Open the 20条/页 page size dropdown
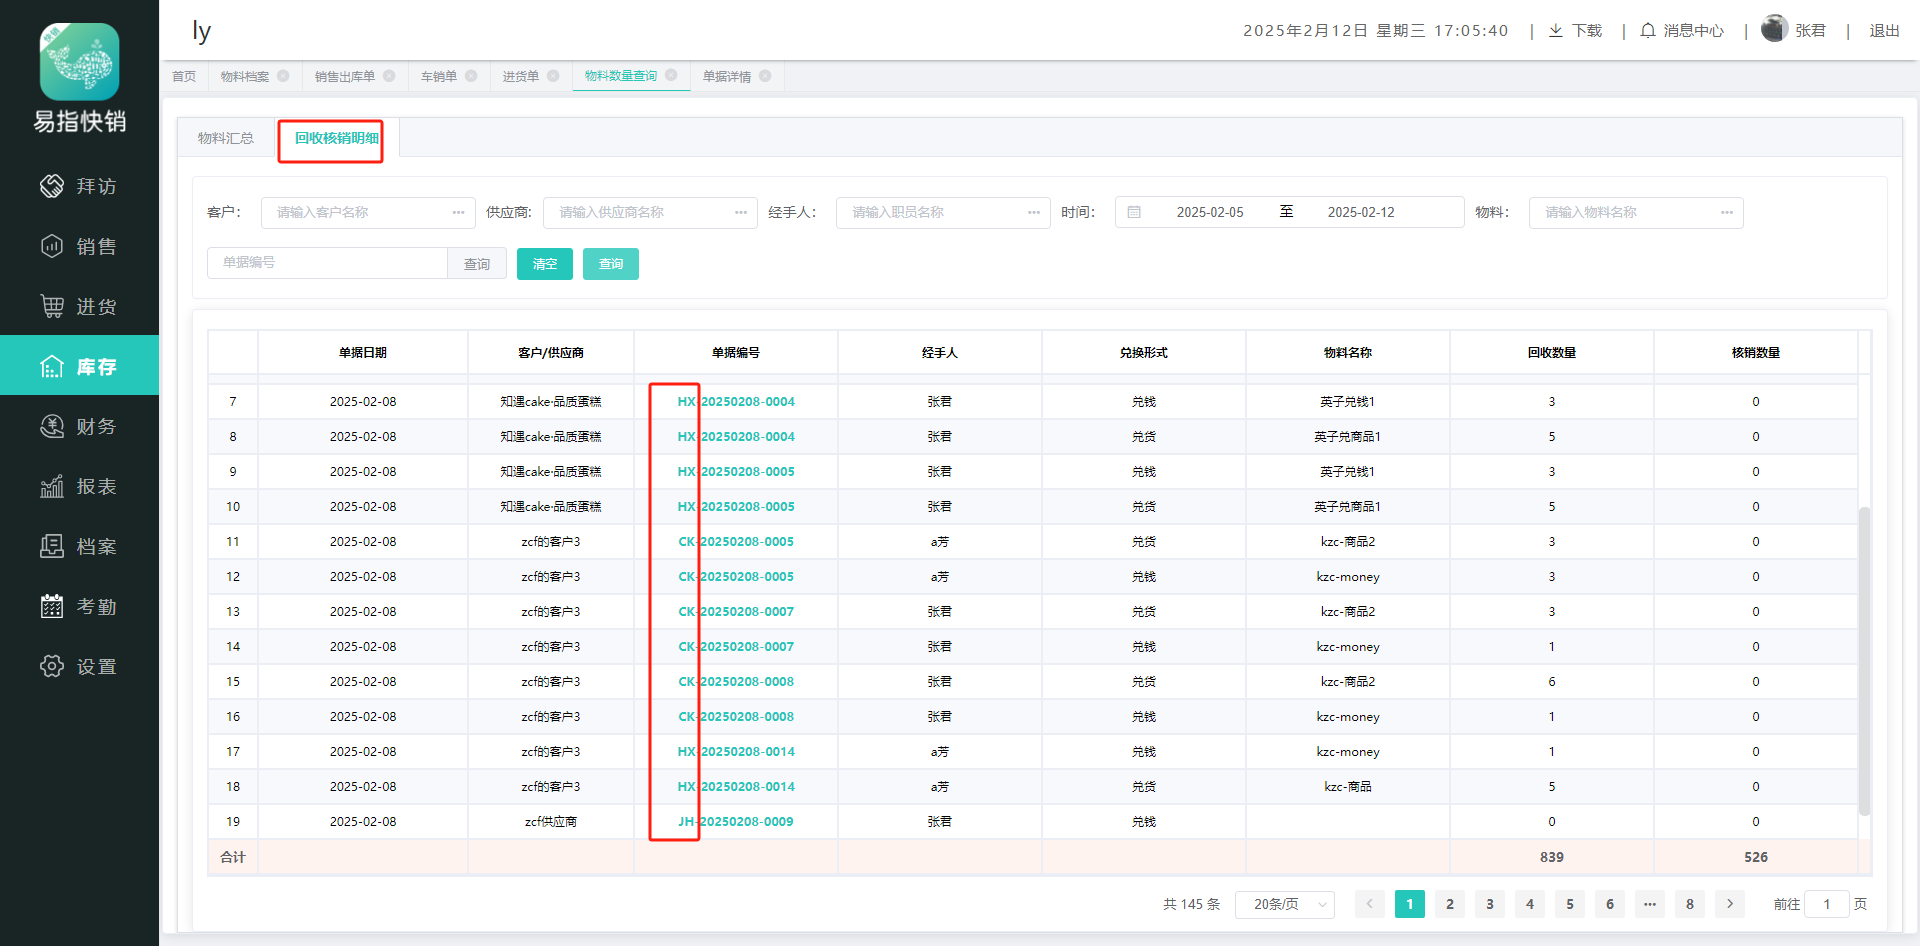This screenshot has height=946, width=1920. [x=1284, y=904]
